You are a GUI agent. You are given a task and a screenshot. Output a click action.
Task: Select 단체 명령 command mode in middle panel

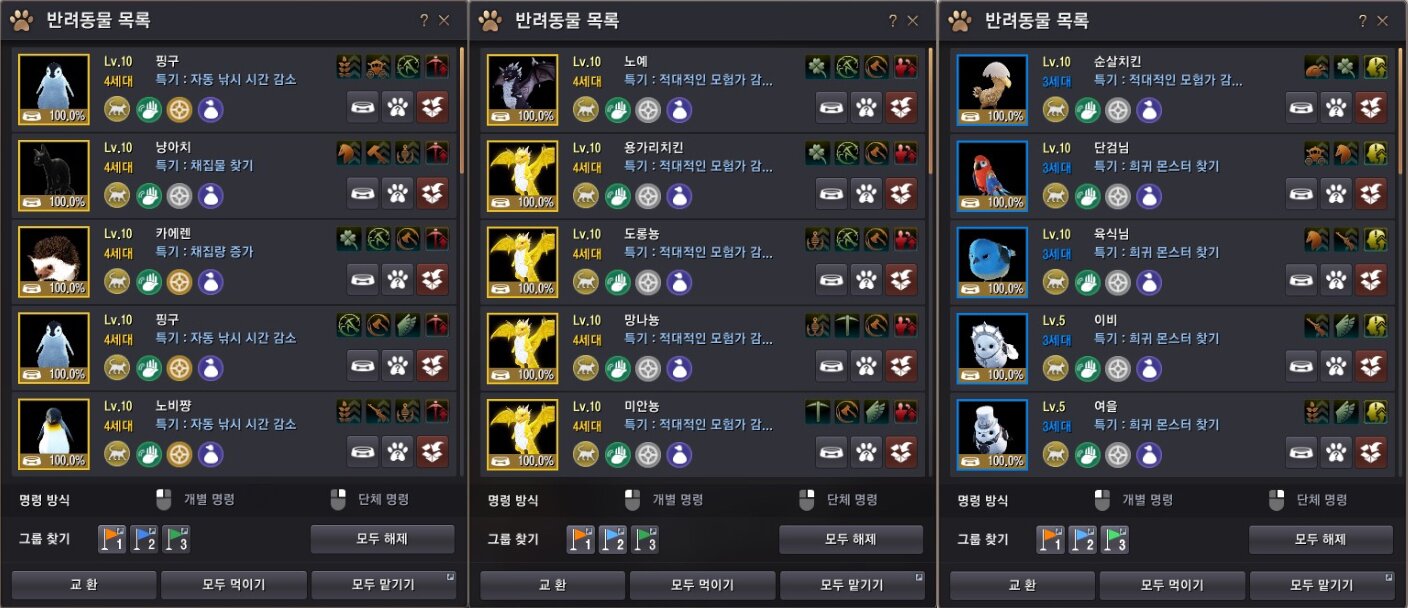(x=839, y=499)
